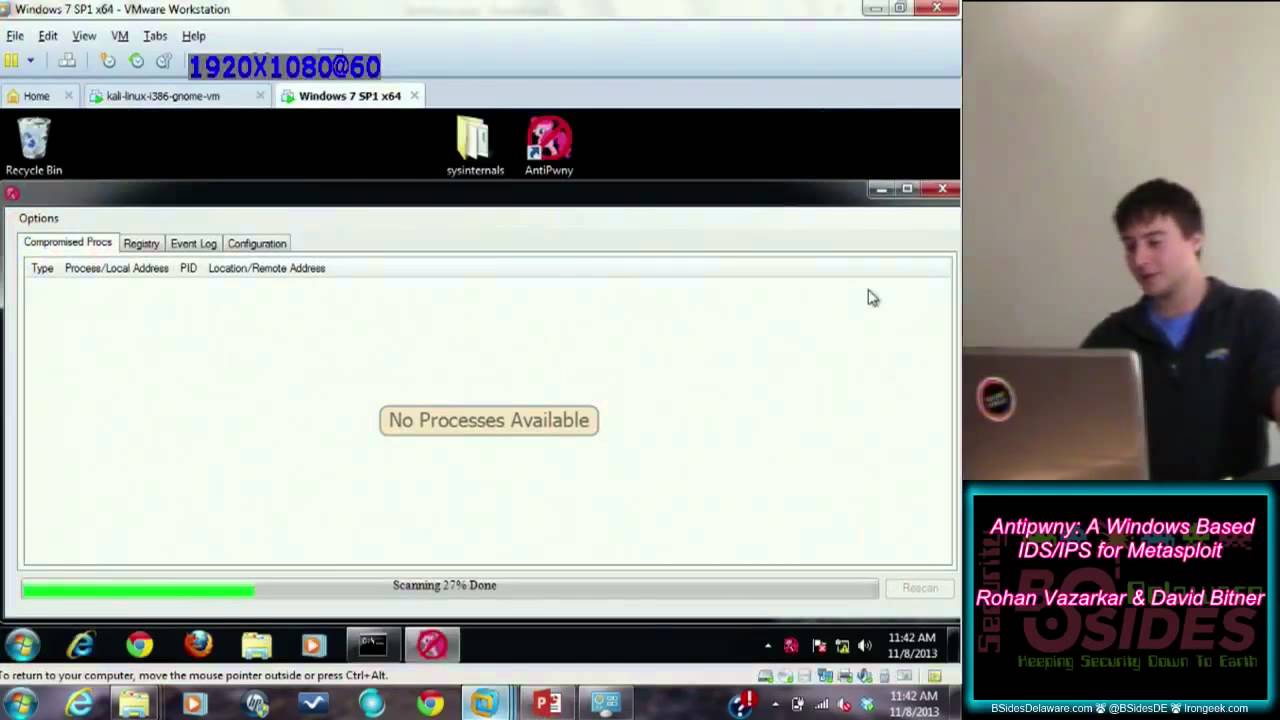The height and width of the screenshot is (720, 1280).
Task: Open the VMware Tabs menu
Action: (x=155, y=36)
